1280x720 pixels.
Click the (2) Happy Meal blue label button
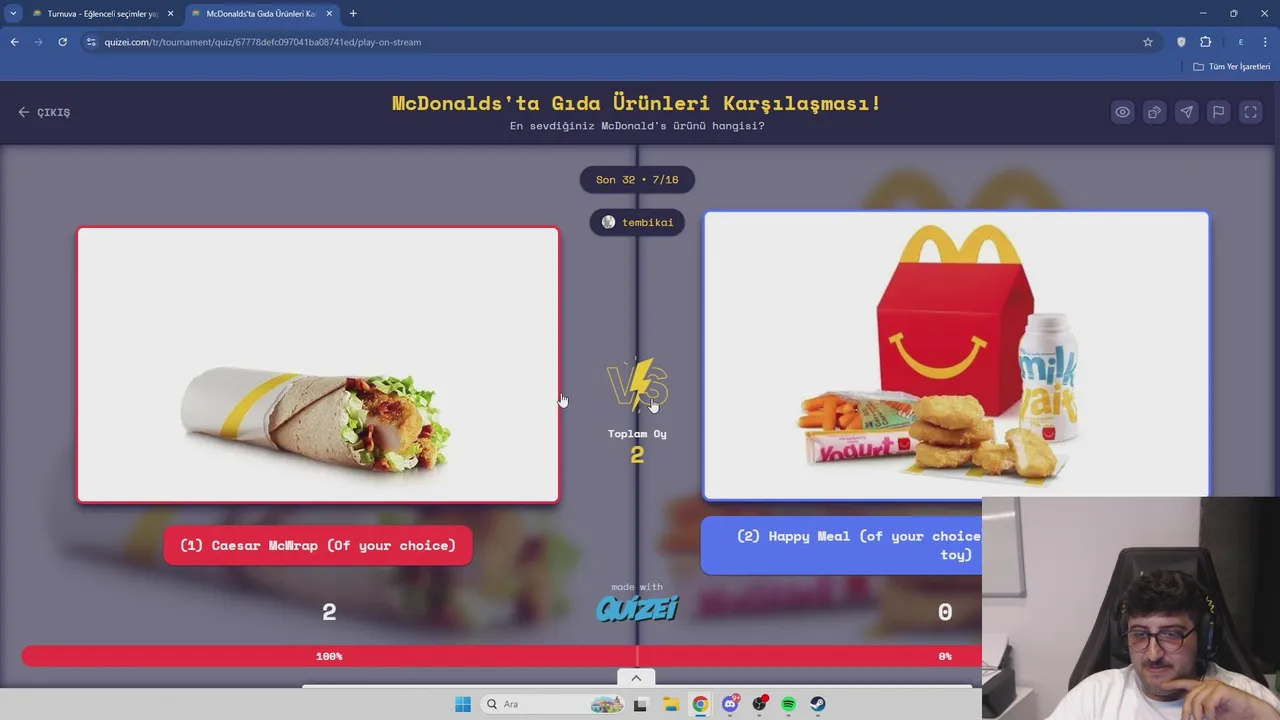(842, 545)
